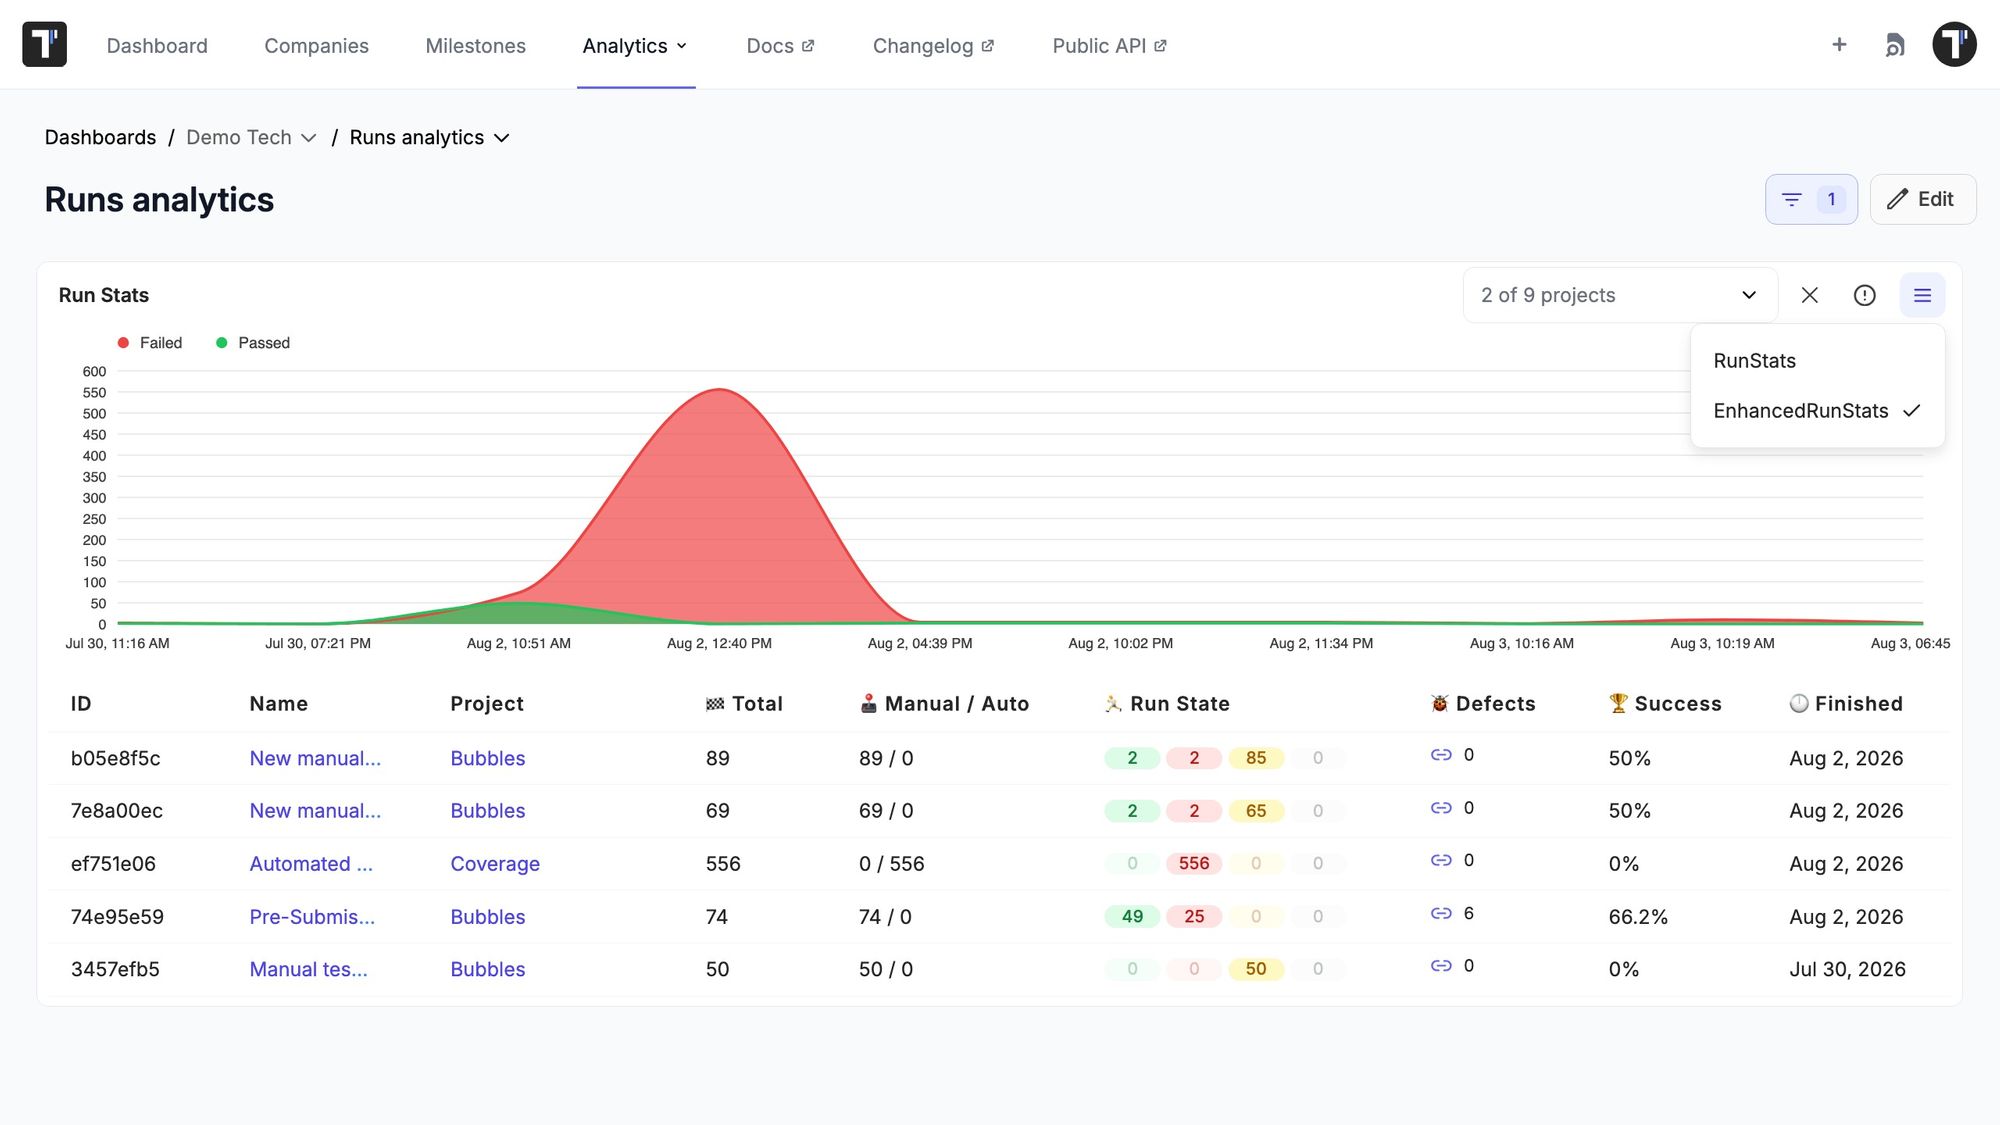Click the Edit pencil button
This screenshot has width=2000, height=1125.
1922,199
